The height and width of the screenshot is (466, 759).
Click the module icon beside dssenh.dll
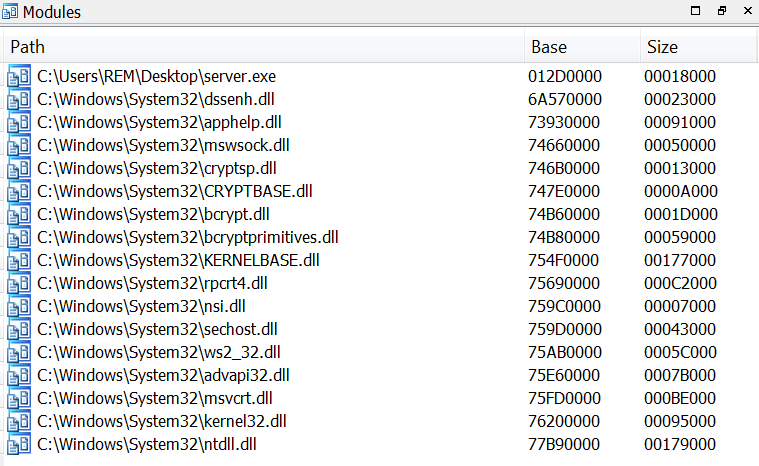pos(19,99)
